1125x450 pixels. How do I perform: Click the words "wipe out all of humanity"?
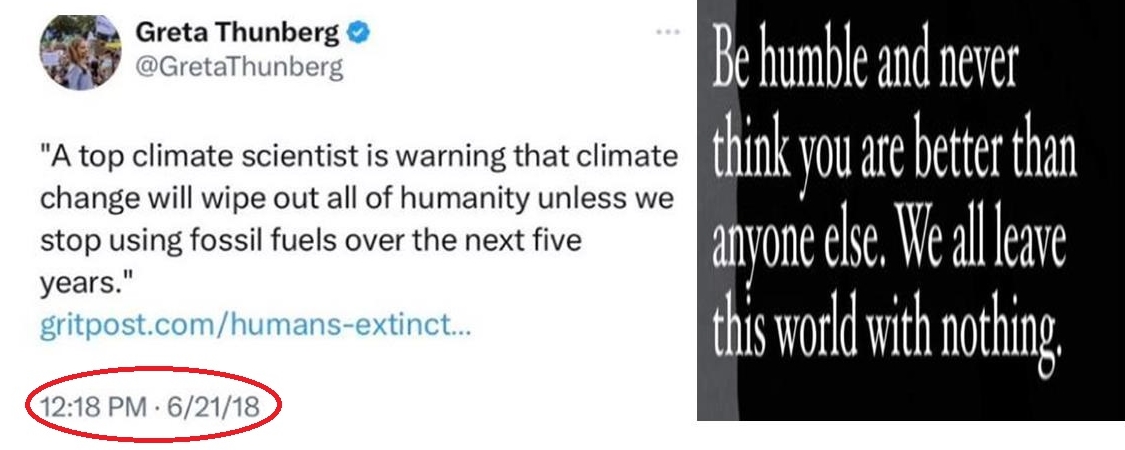(354, 199)
